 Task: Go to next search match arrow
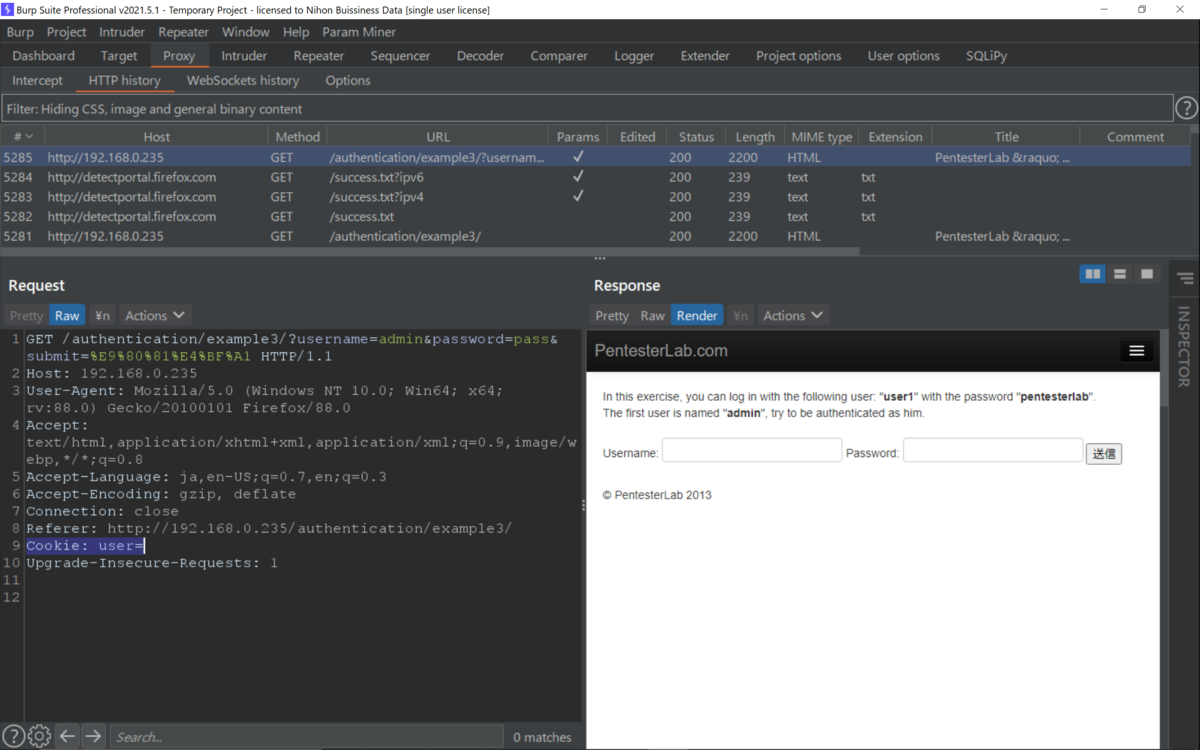click(x=93, y=736)
